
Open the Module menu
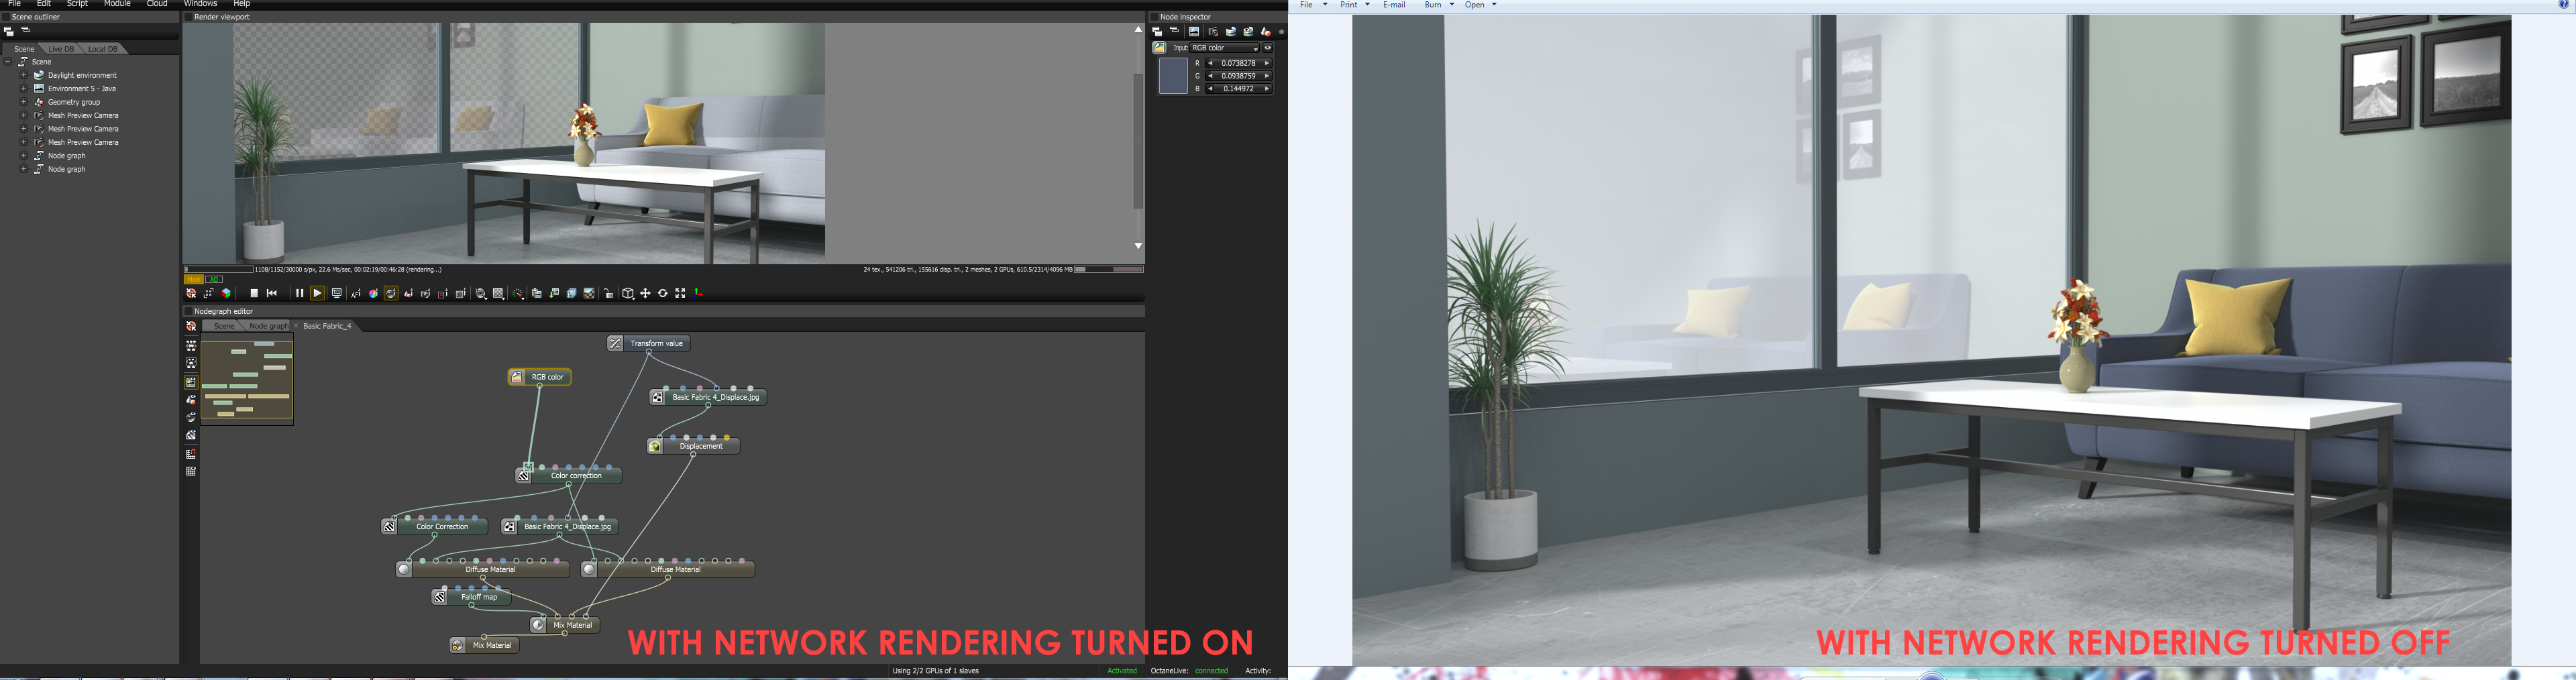pos(117,4)
